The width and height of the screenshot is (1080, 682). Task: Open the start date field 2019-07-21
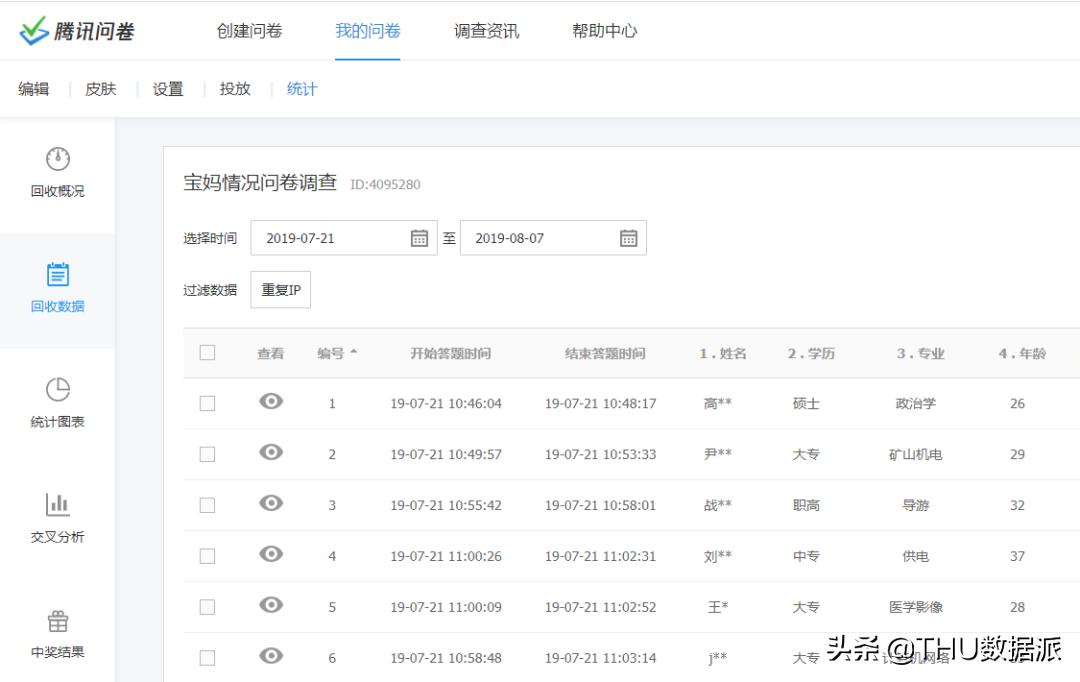pyautogui.click(x=330, y=237)
